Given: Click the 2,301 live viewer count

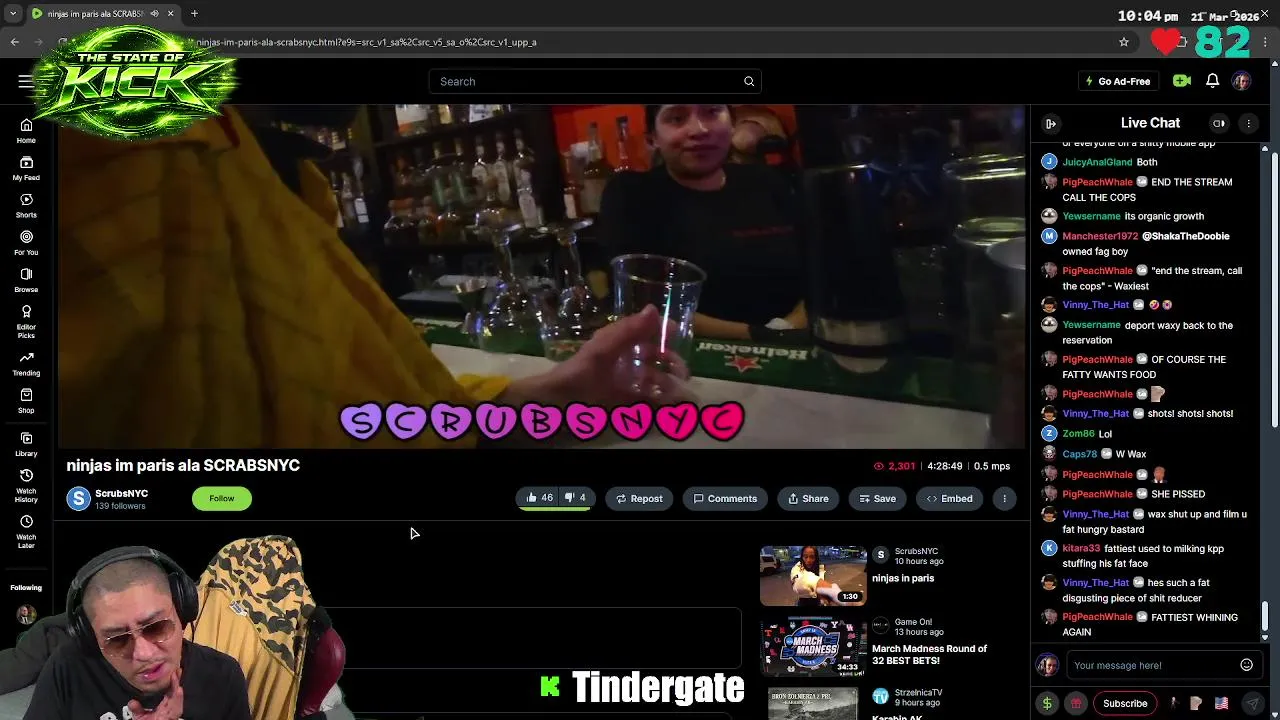Looking at the screenshot, I should pos(895,466).
